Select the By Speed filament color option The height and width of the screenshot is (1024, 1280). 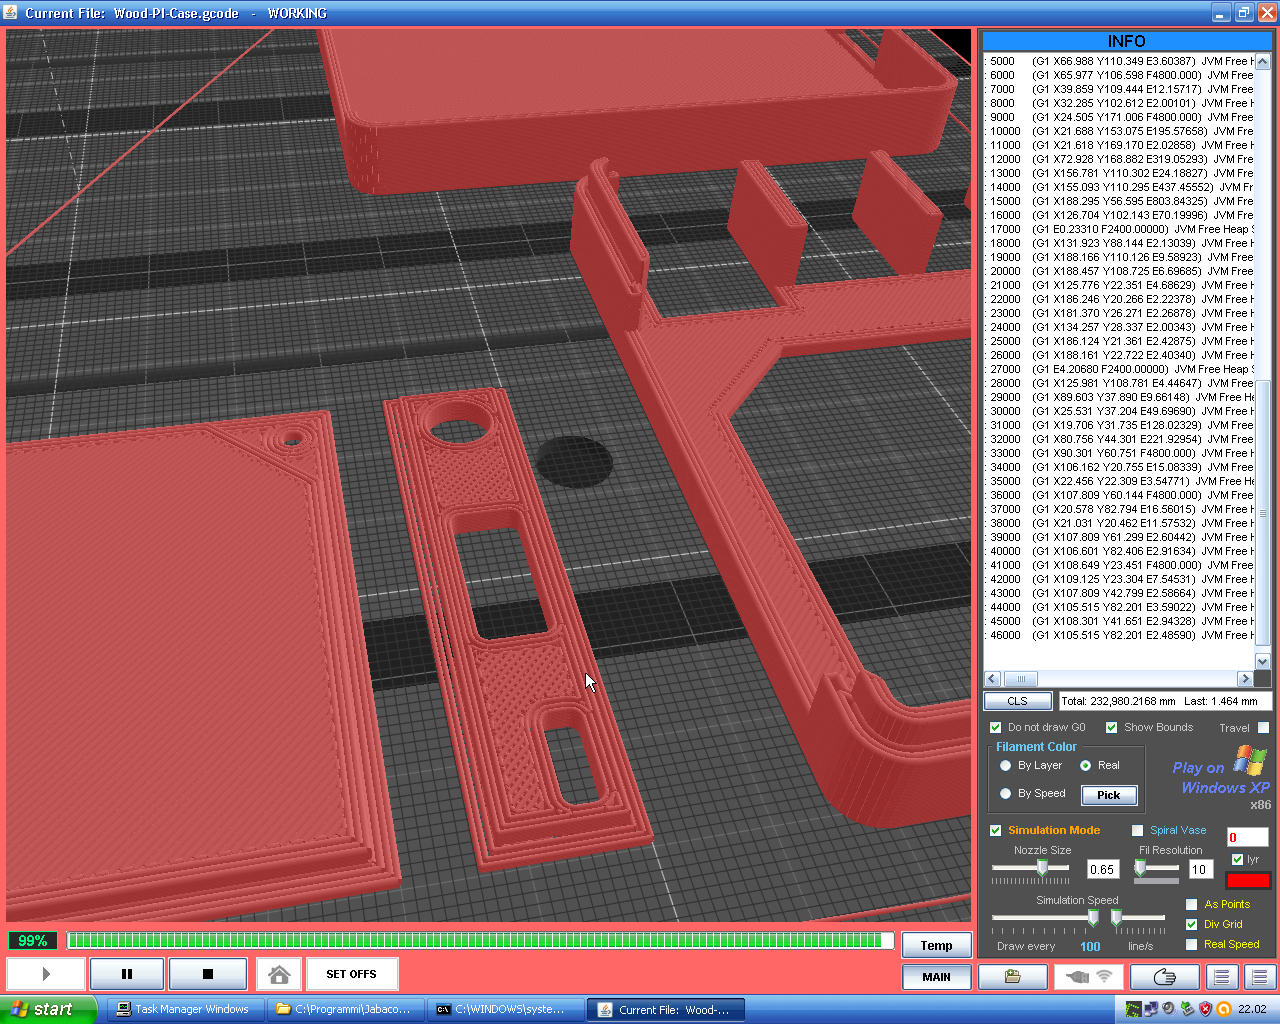(x=1005, y=793)
